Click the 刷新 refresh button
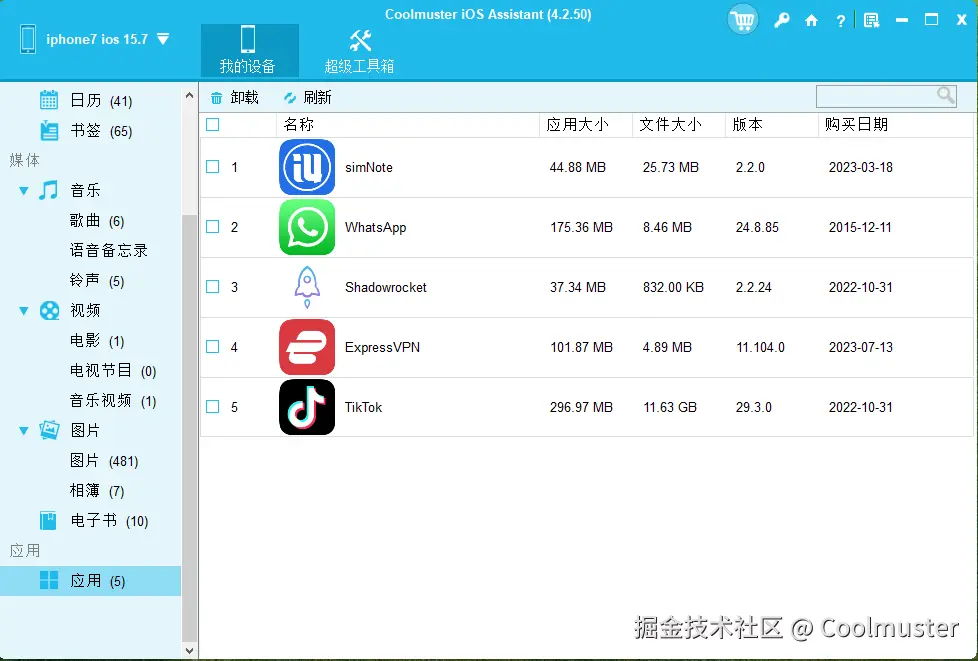The width and height of the screenshot is (978, 661). 307,98
